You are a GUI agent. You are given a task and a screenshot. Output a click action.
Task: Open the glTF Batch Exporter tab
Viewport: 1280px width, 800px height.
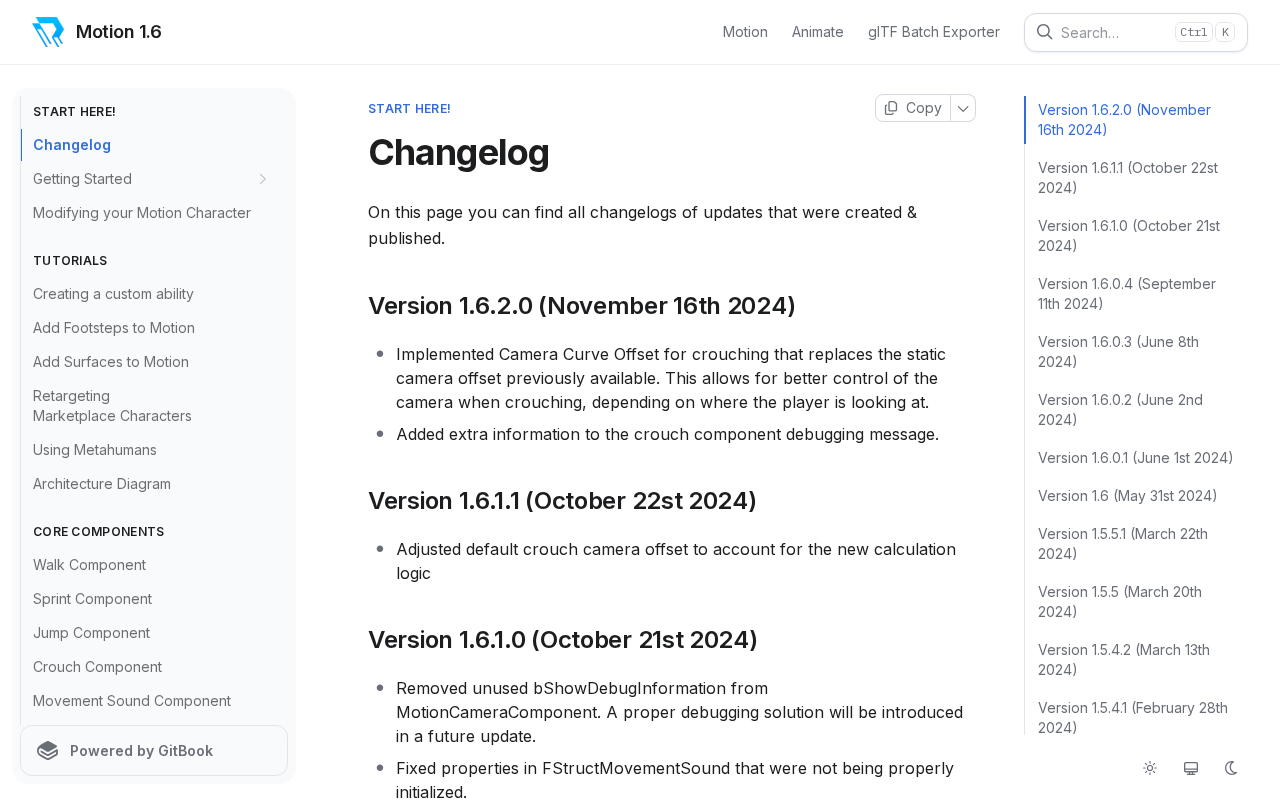tap(933, 32)
